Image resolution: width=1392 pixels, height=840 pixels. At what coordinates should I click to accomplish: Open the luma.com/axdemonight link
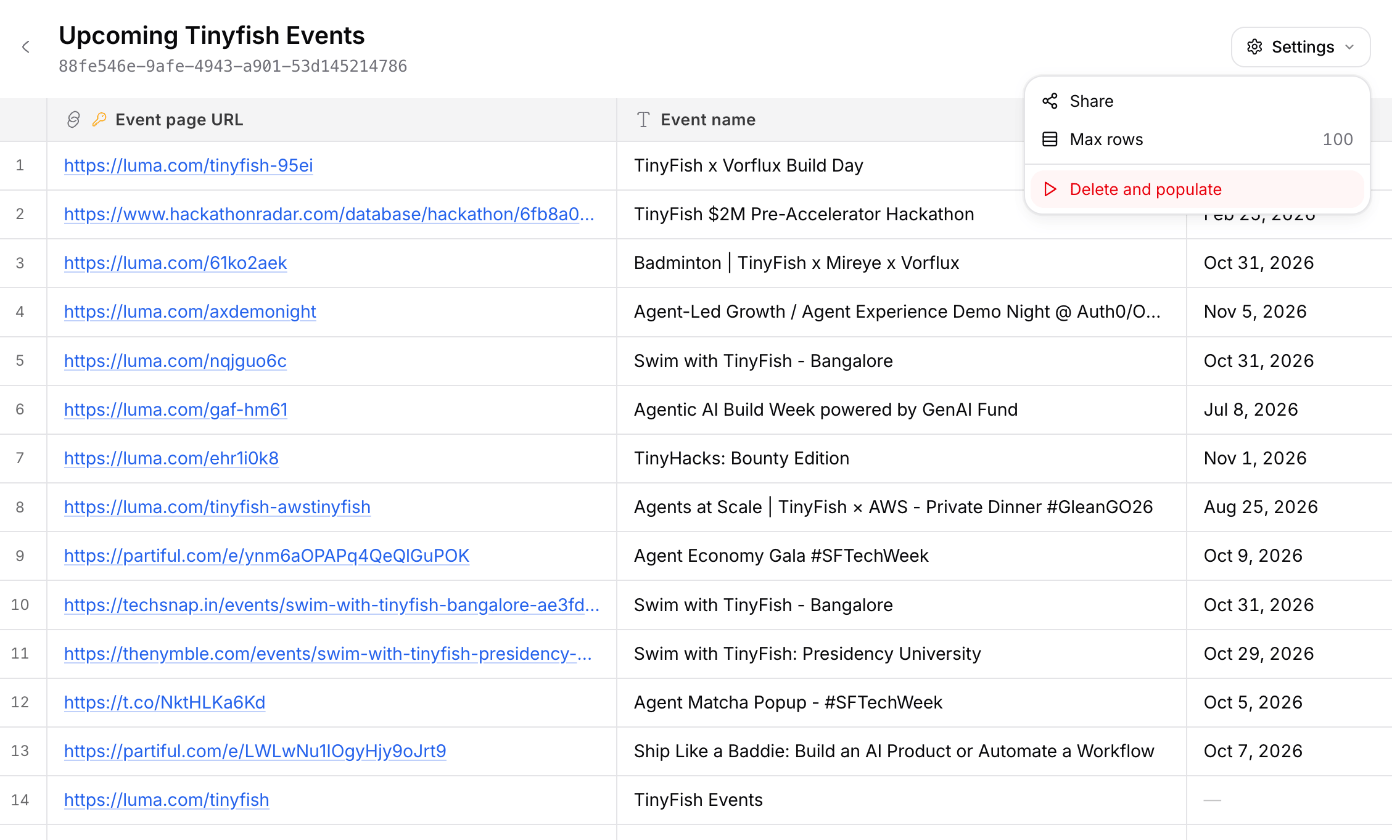pyautogui.click(x=190, y=312)
